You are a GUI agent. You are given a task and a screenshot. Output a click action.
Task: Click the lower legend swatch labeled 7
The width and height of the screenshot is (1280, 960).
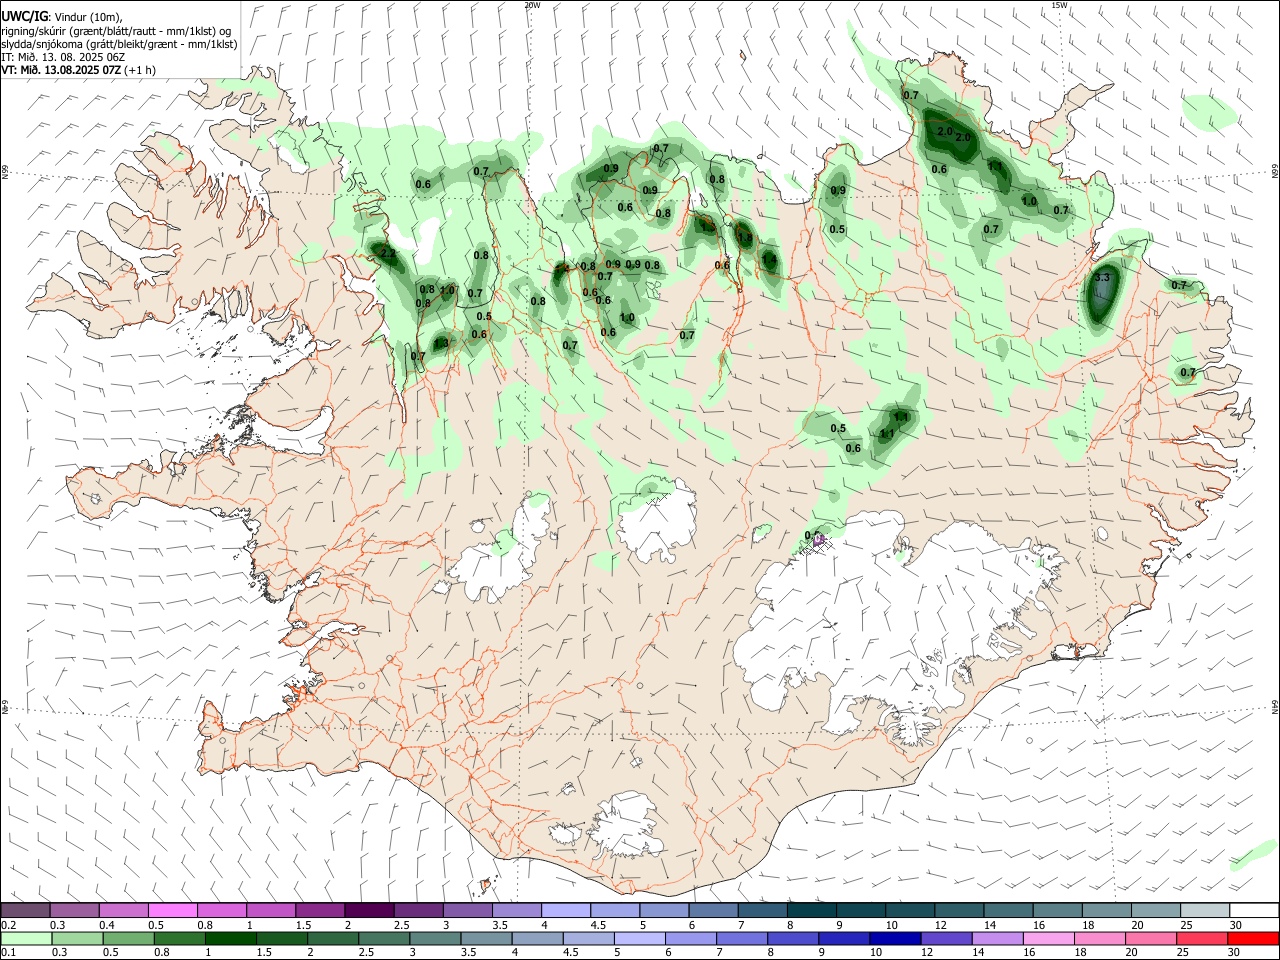pyautogui.click(x=742, y=938)
